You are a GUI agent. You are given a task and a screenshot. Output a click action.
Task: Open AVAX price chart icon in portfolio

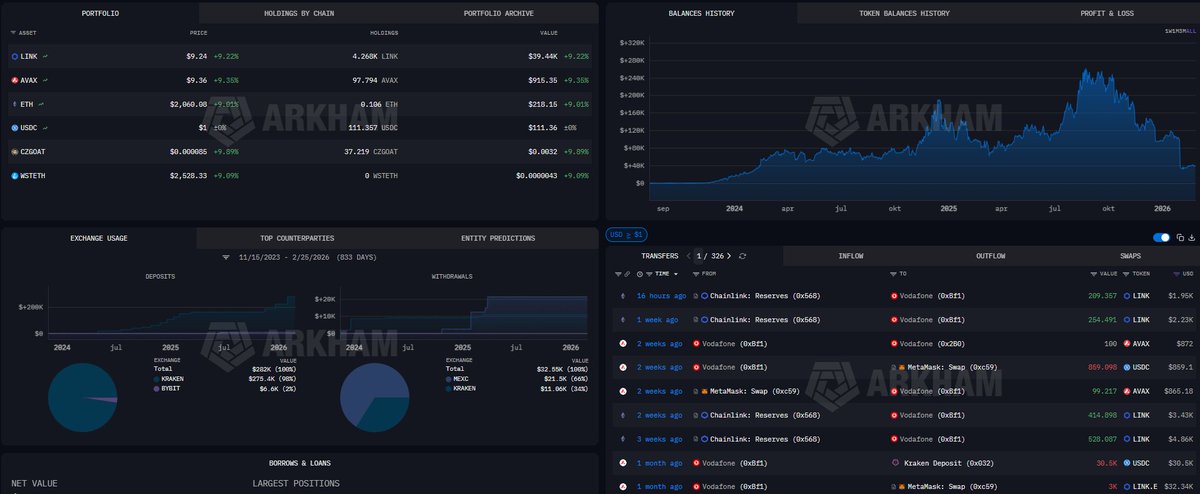45,81
